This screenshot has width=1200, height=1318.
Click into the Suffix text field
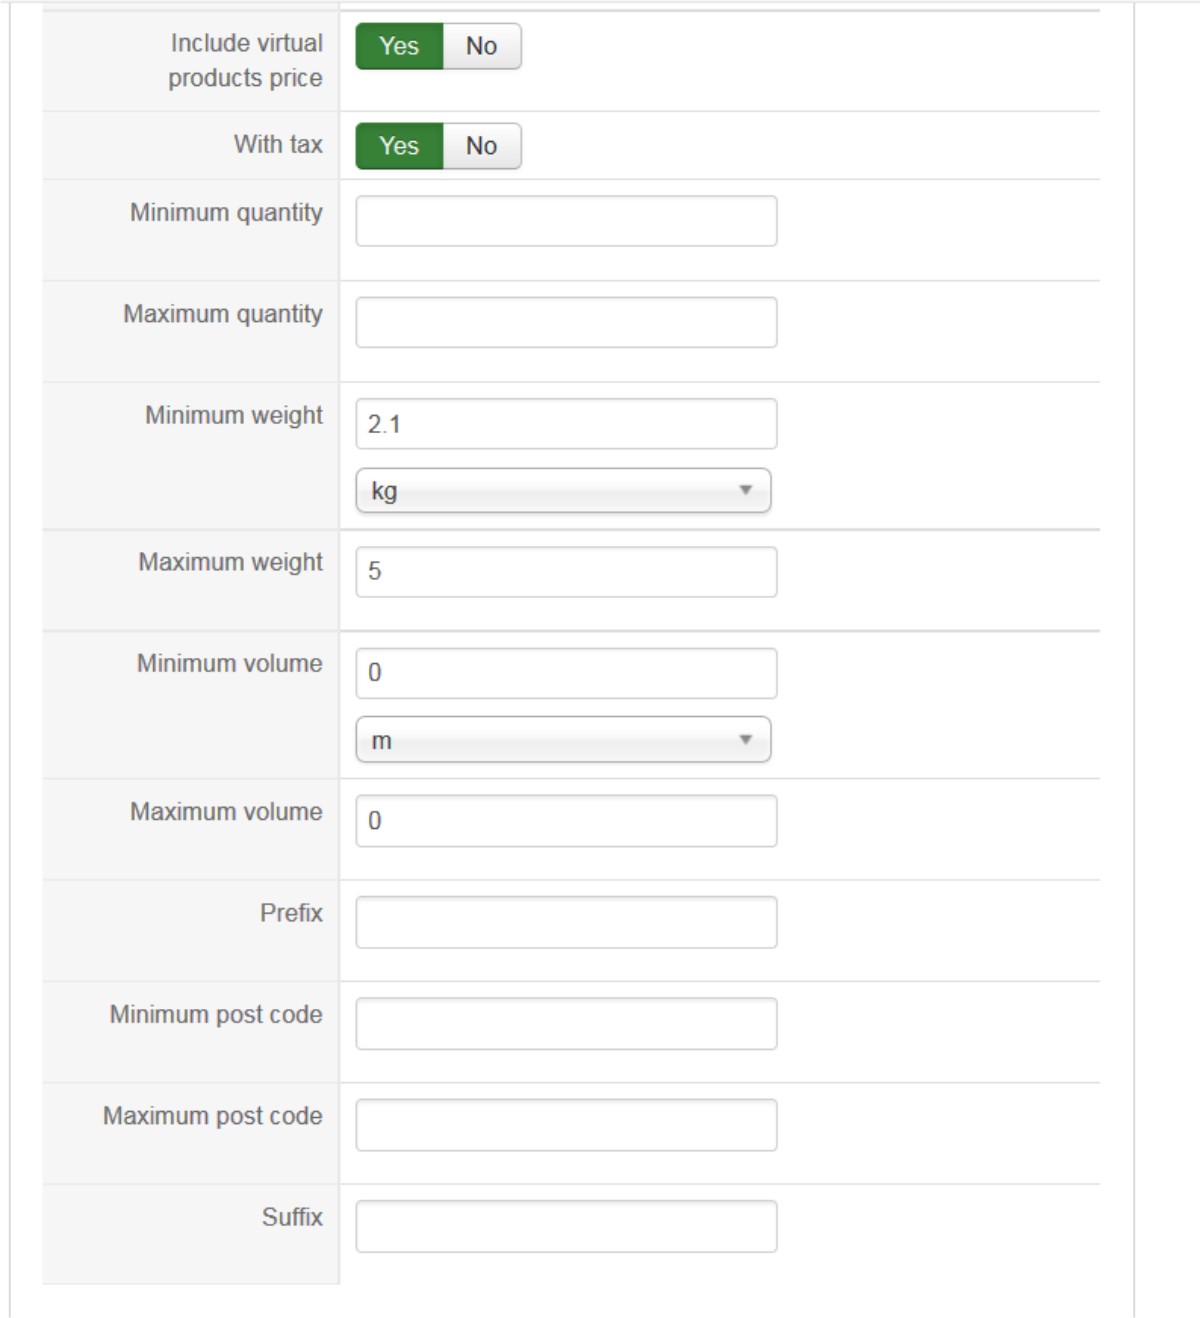pyautogui.click(x=566, y=1226)
